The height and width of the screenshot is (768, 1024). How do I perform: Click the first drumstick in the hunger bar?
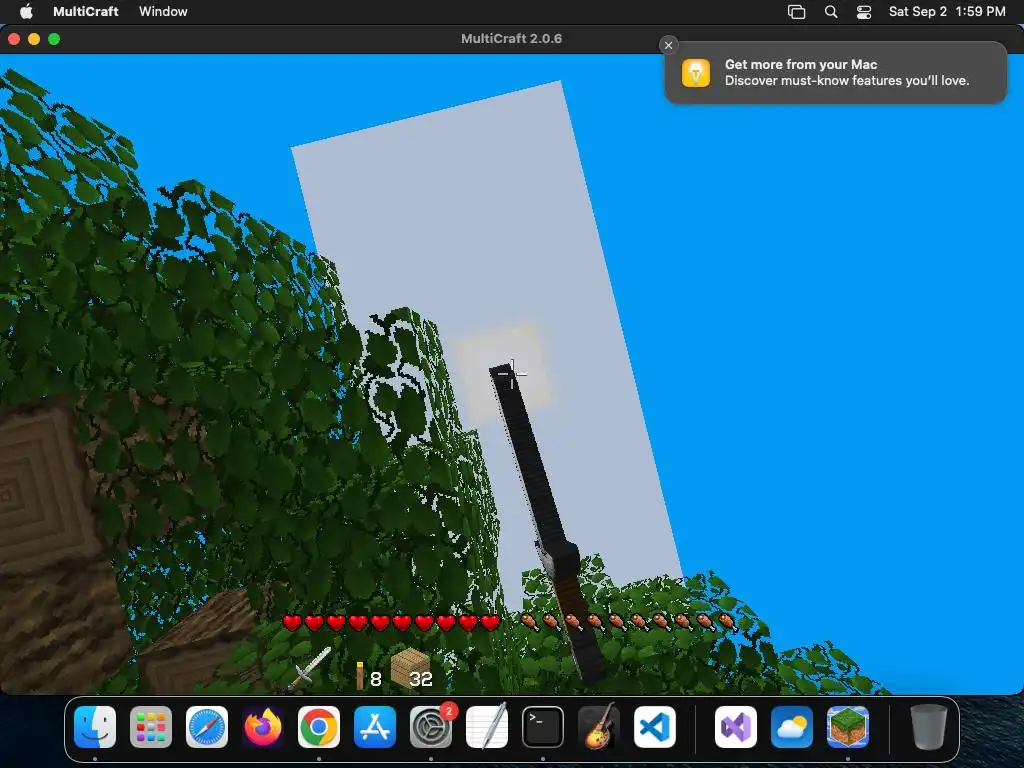pyautogui.click(x=530, y=622)
